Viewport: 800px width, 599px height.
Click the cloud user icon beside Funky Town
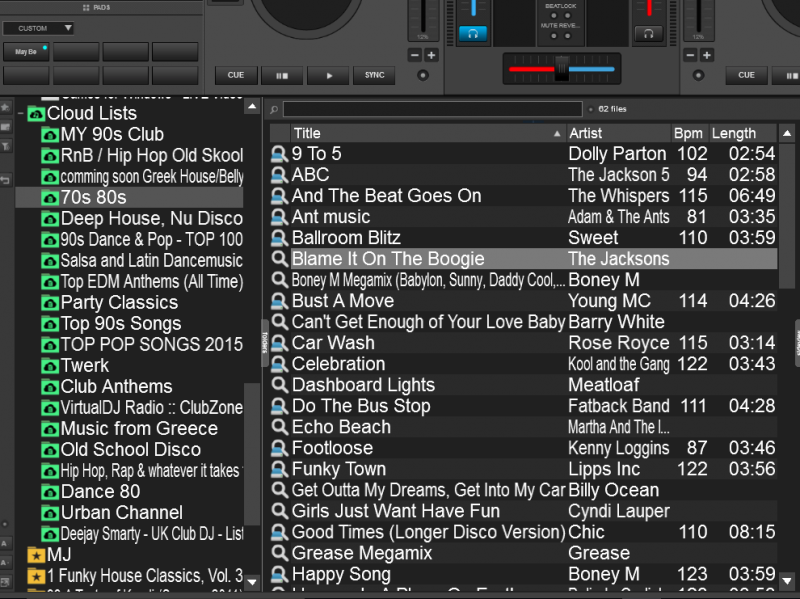[279, 469]
